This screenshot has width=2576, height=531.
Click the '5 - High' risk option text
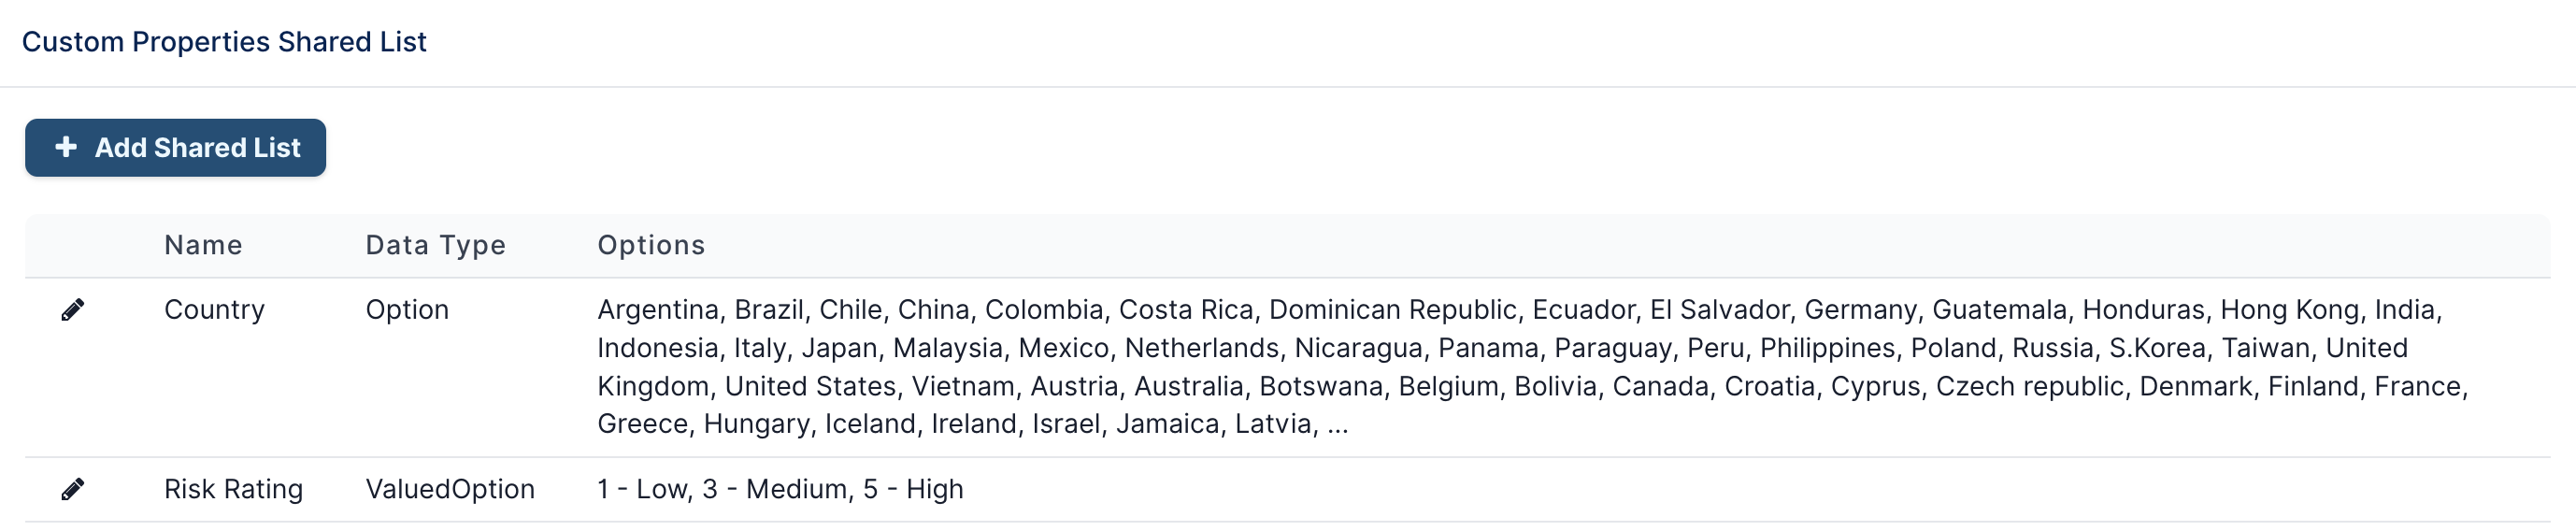tap(913, 489)
